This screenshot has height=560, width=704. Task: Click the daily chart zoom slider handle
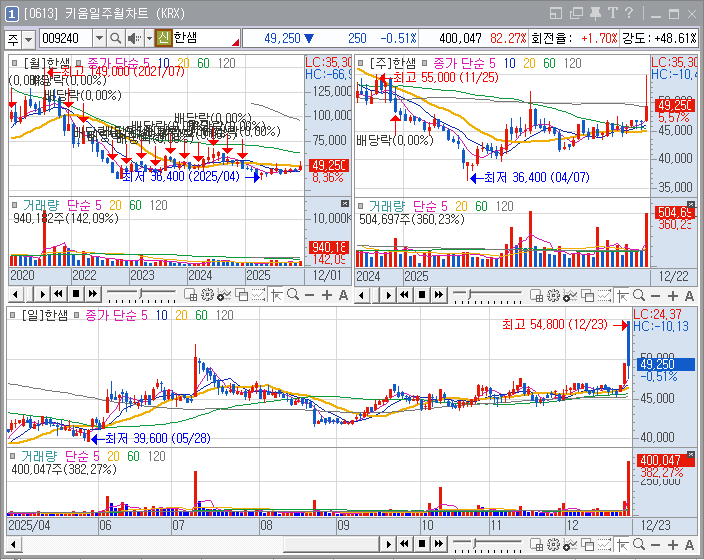[476, 544]
